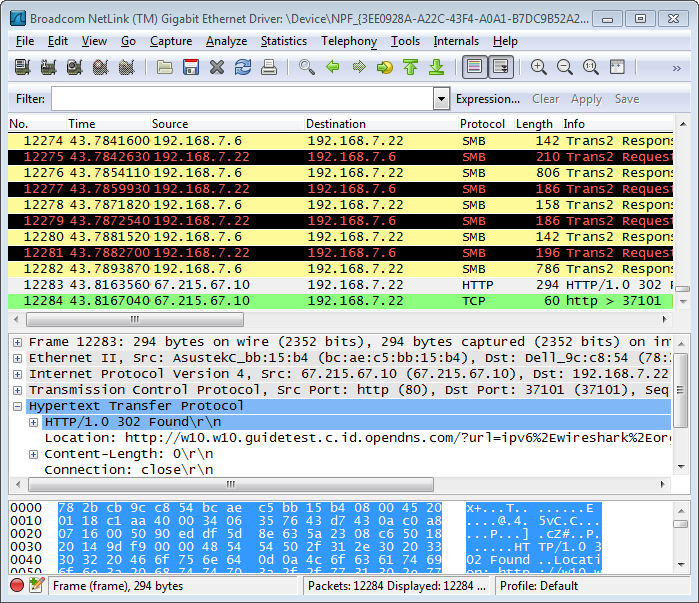Screen dimensions: 699x603
Task: Click in the Filter input field
Action: (242, 98)
